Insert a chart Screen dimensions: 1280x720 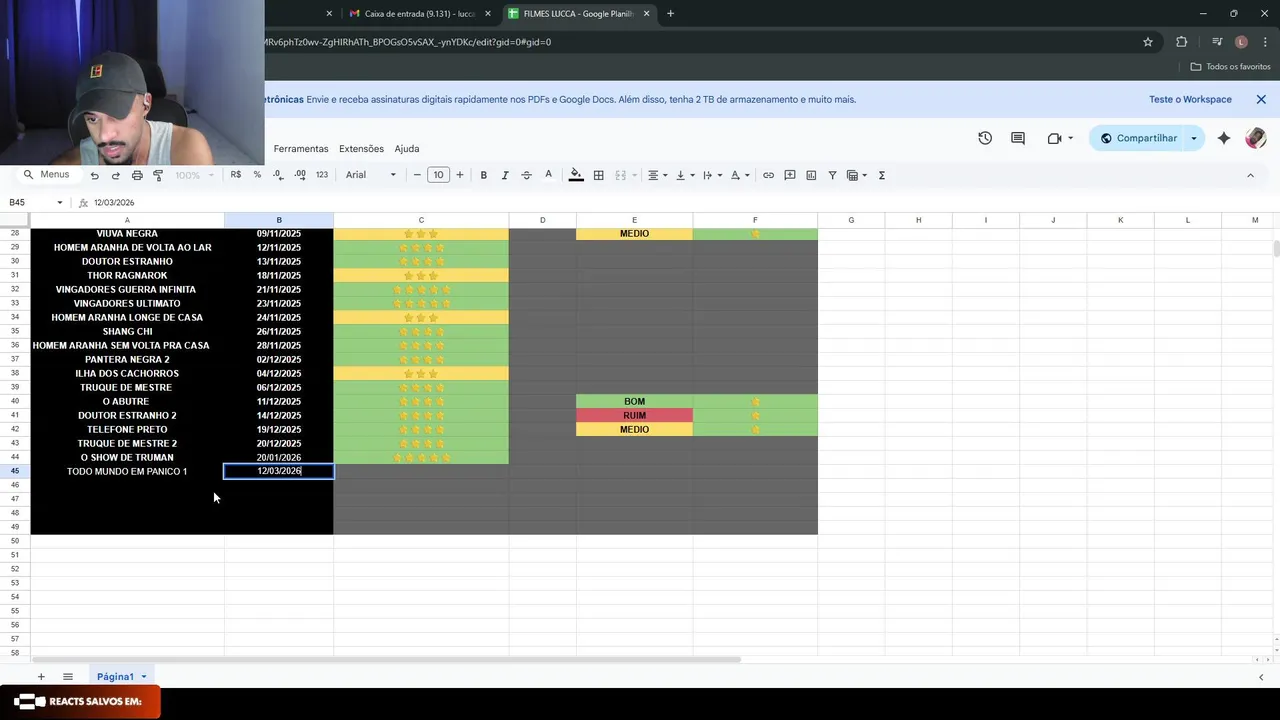811,175
